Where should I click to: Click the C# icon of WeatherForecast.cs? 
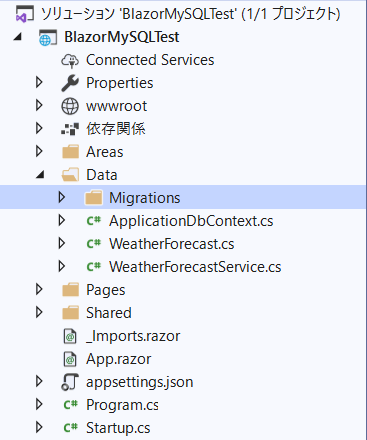(94, 244)
